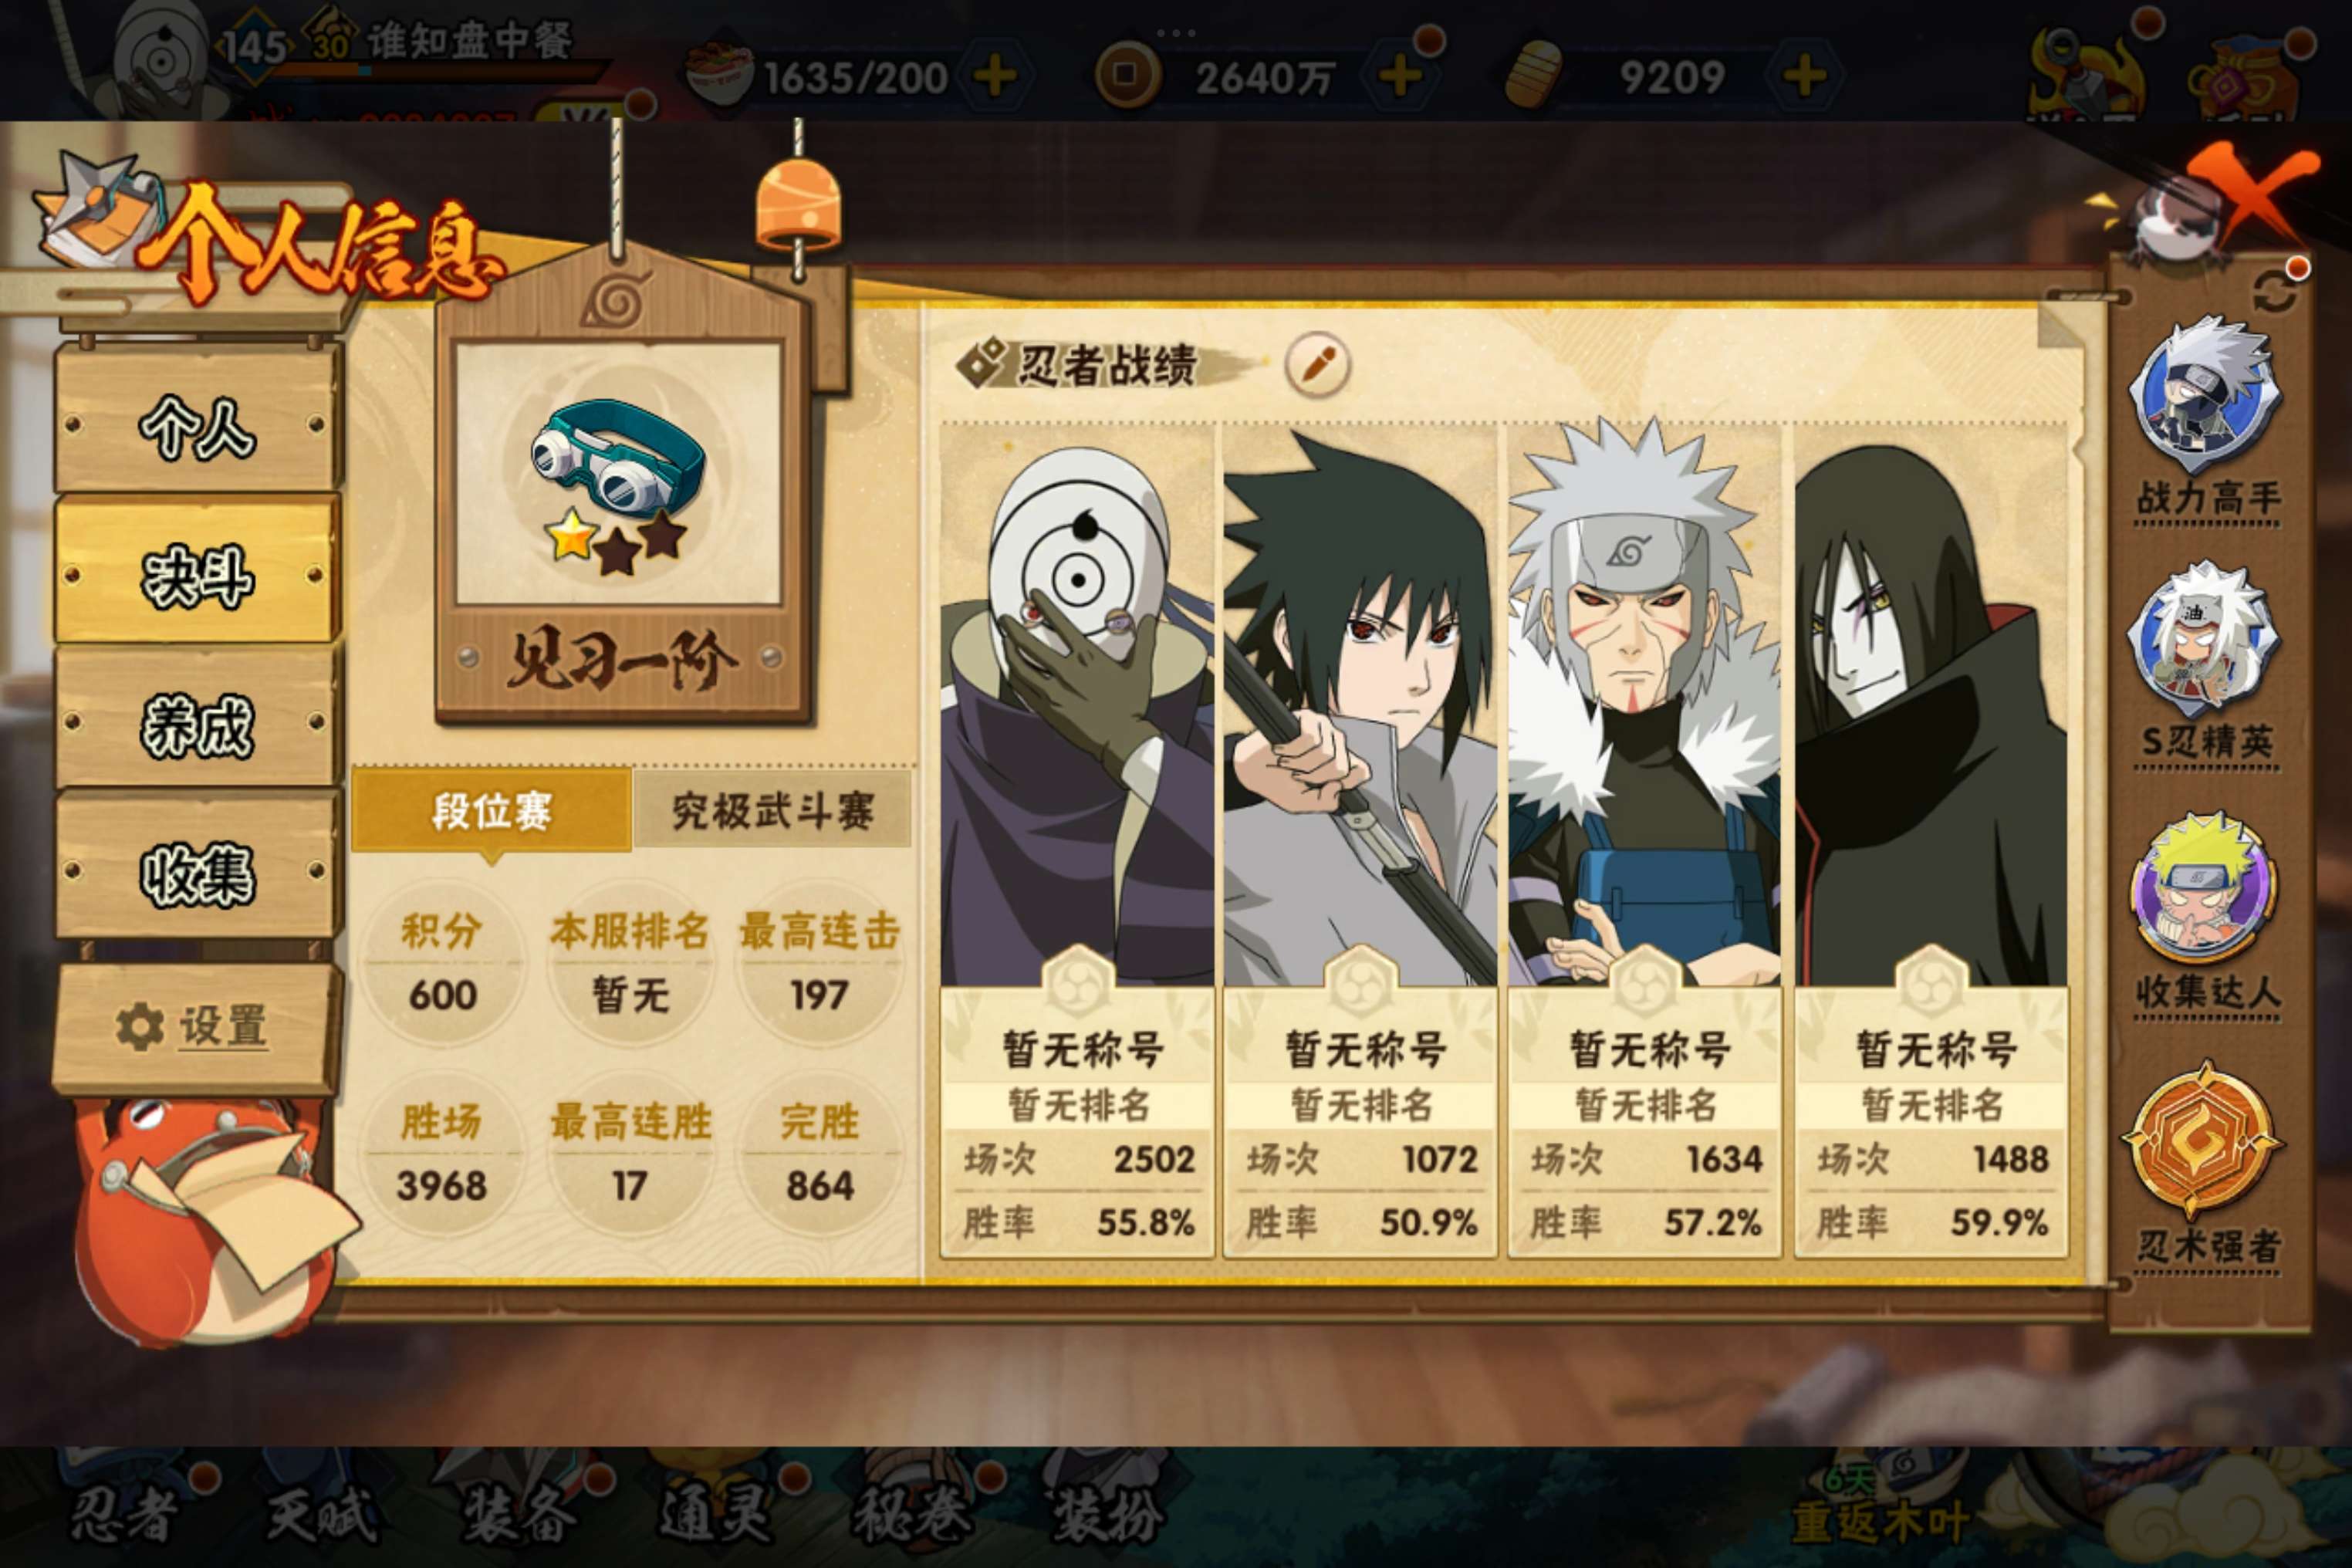Add copper coins with the plus icon
Image resolution: width=2352 pixels, height=1568 pixels.
coord(1400,76)
